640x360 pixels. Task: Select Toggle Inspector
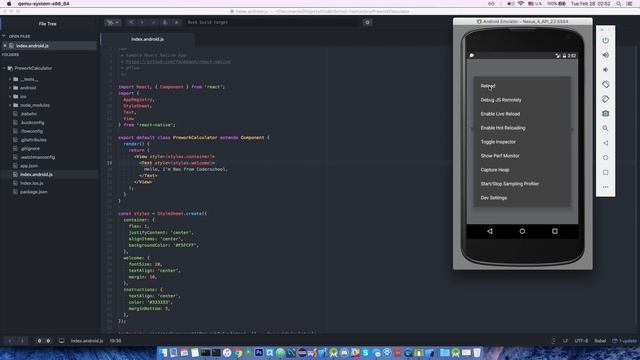tap(522, 142)
